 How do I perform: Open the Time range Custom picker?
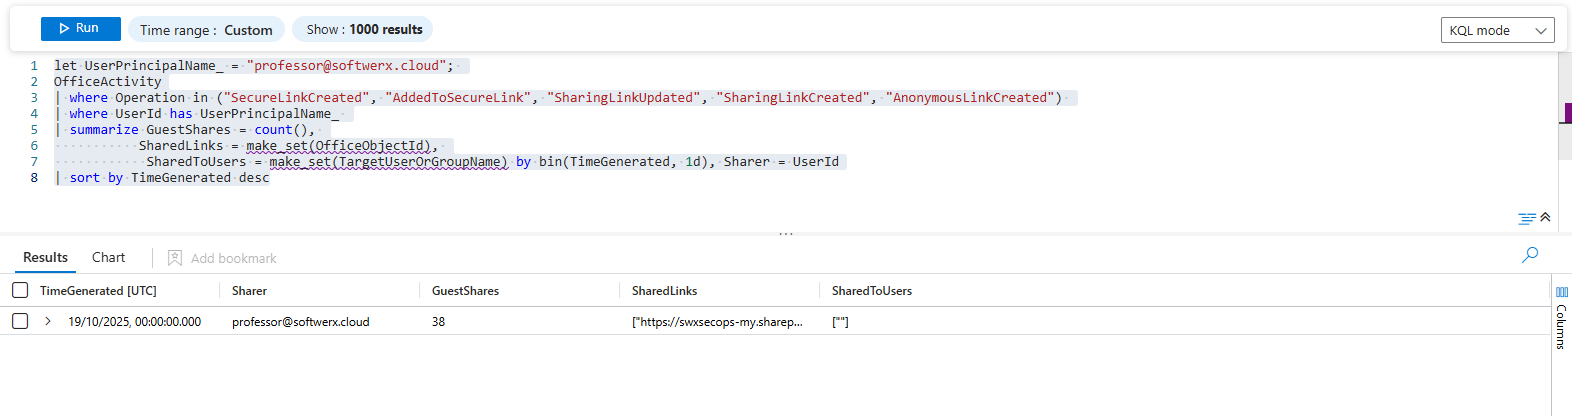click(x=206, y=30)
